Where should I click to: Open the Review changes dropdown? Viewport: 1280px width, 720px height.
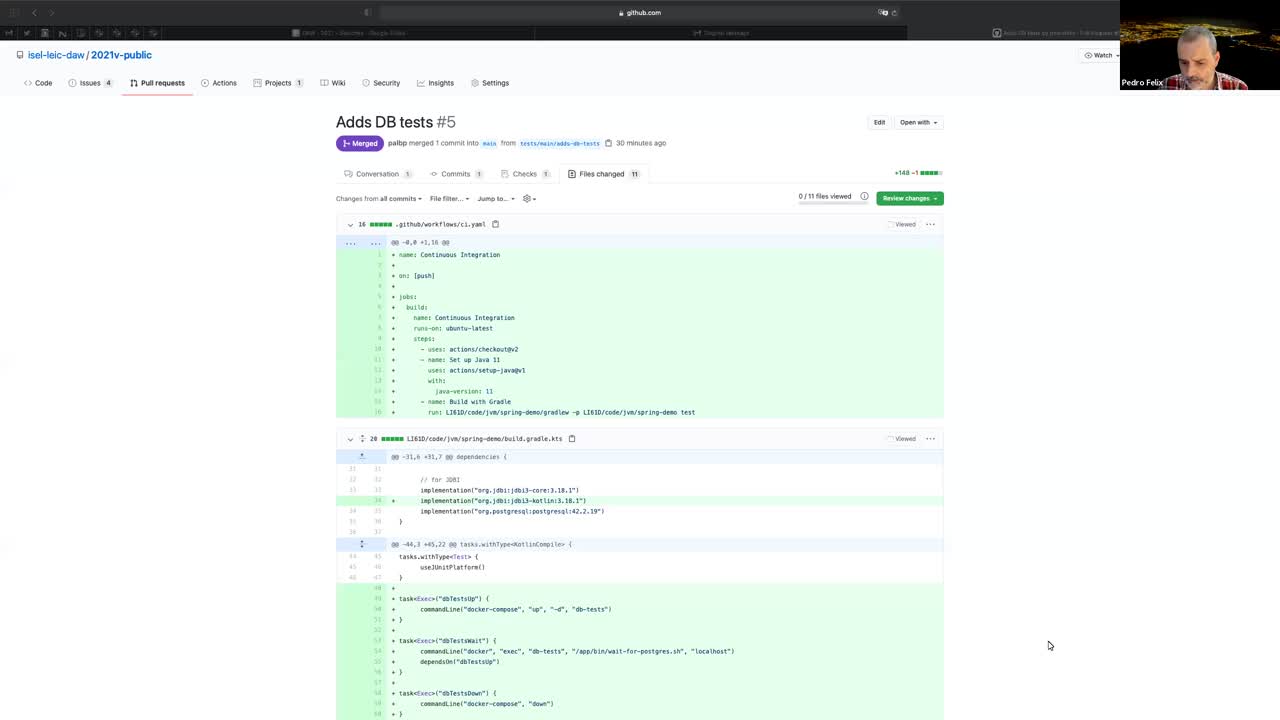910,198
